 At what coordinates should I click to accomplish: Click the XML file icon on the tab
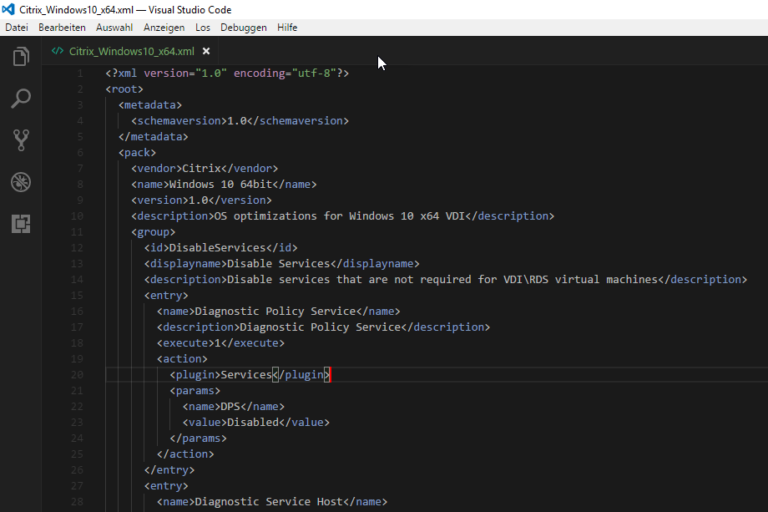[58, 51]
